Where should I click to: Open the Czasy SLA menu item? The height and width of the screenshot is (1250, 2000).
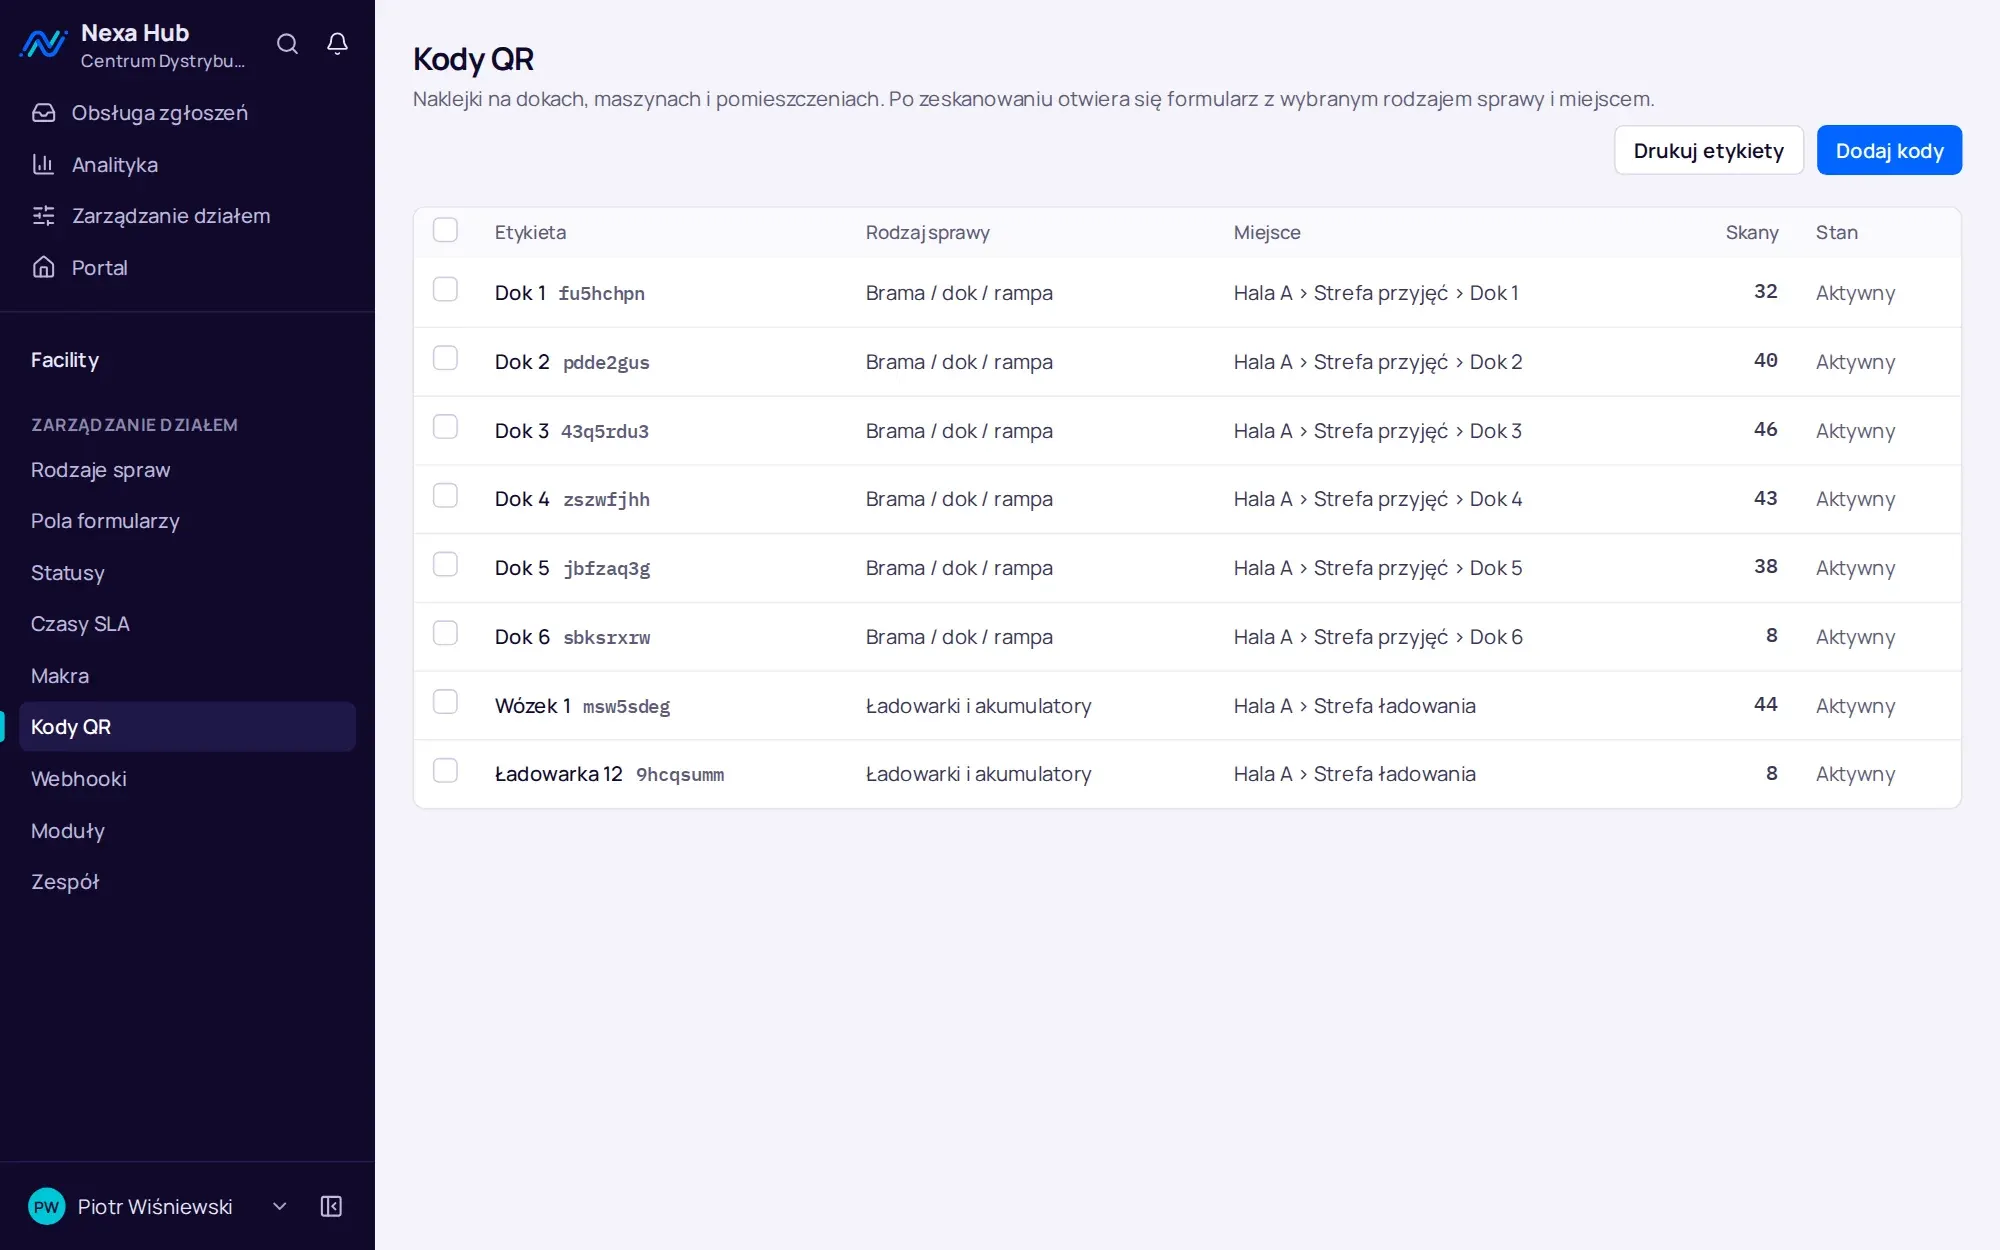187,624
